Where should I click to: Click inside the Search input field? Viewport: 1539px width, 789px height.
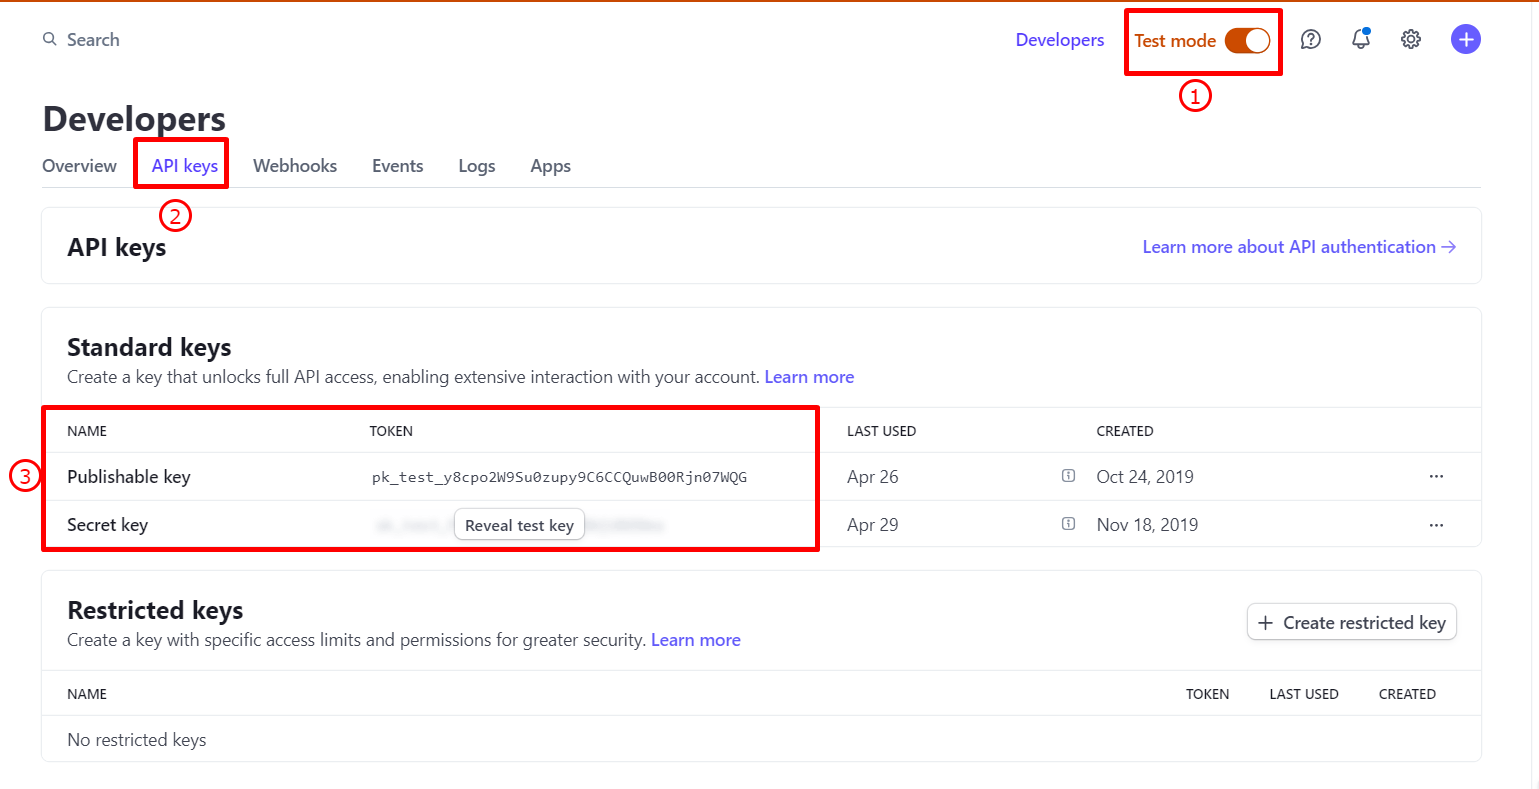pos(93,39)
